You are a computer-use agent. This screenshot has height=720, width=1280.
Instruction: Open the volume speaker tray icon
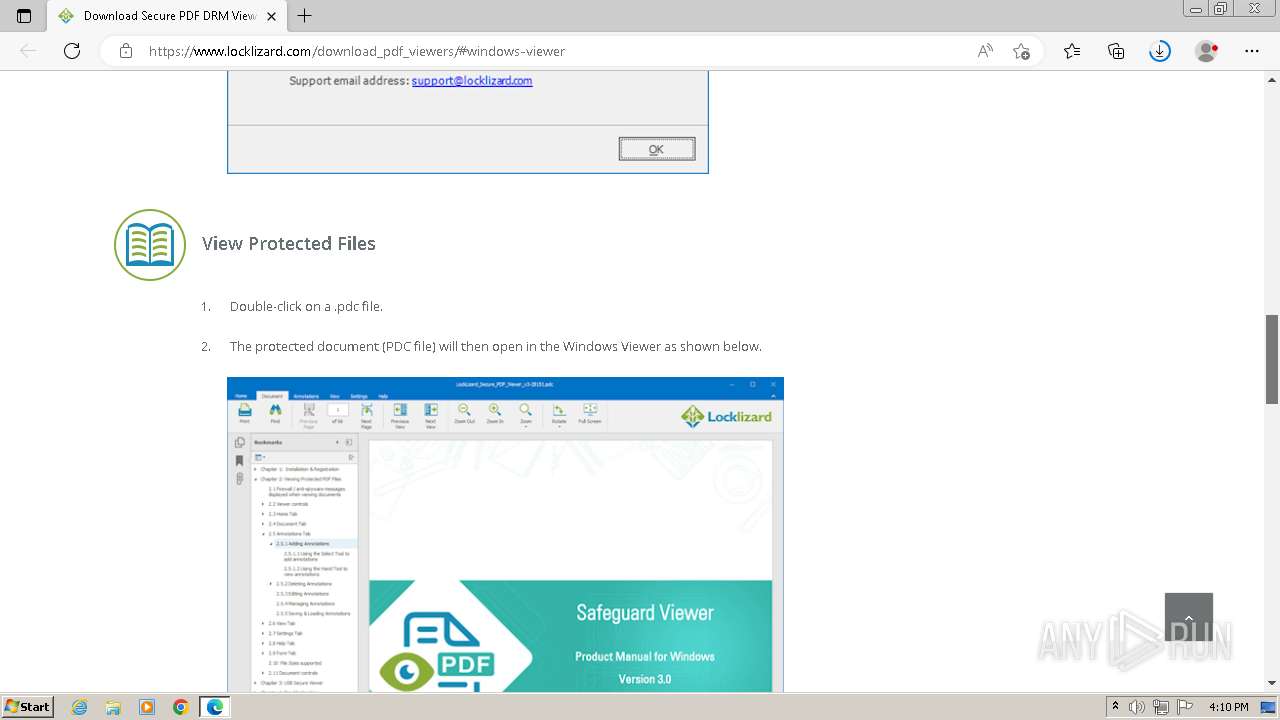click(x=1137, y=707)
